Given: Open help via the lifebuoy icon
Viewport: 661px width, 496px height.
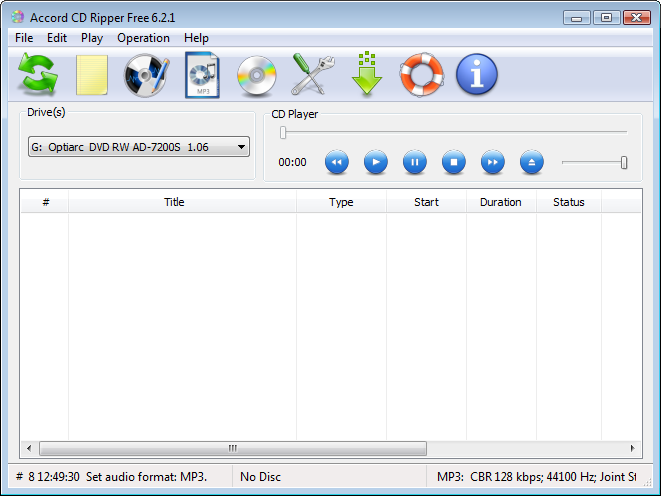Looking at the screenshot, I should coord(422,75).
